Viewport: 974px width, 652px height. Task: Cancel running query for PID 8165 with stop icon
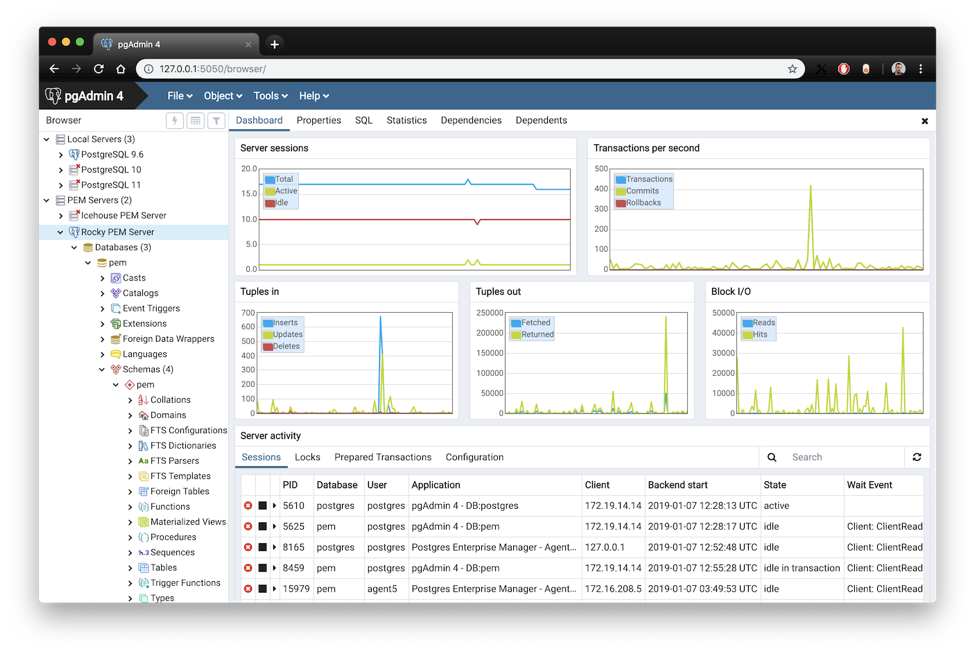[x=261, y=547]
